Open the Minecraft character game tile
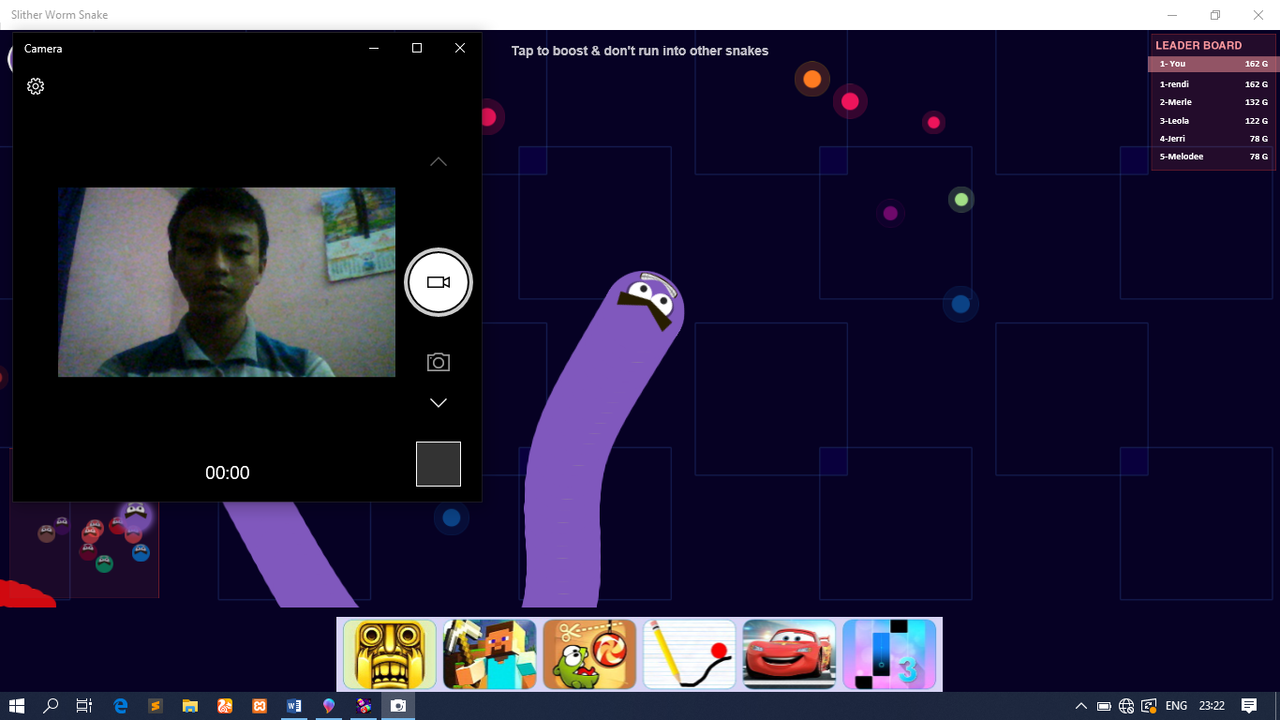 pos(490,654)
